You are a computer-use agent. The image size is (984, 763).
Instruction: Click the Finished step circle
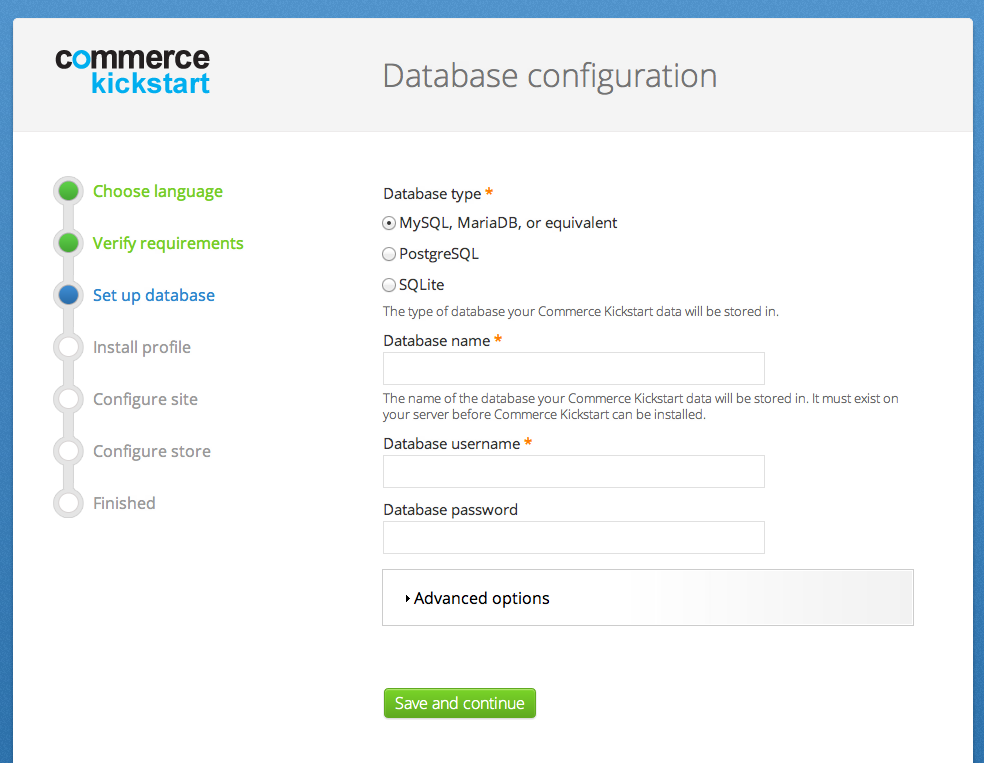click(x=68, y=503)
